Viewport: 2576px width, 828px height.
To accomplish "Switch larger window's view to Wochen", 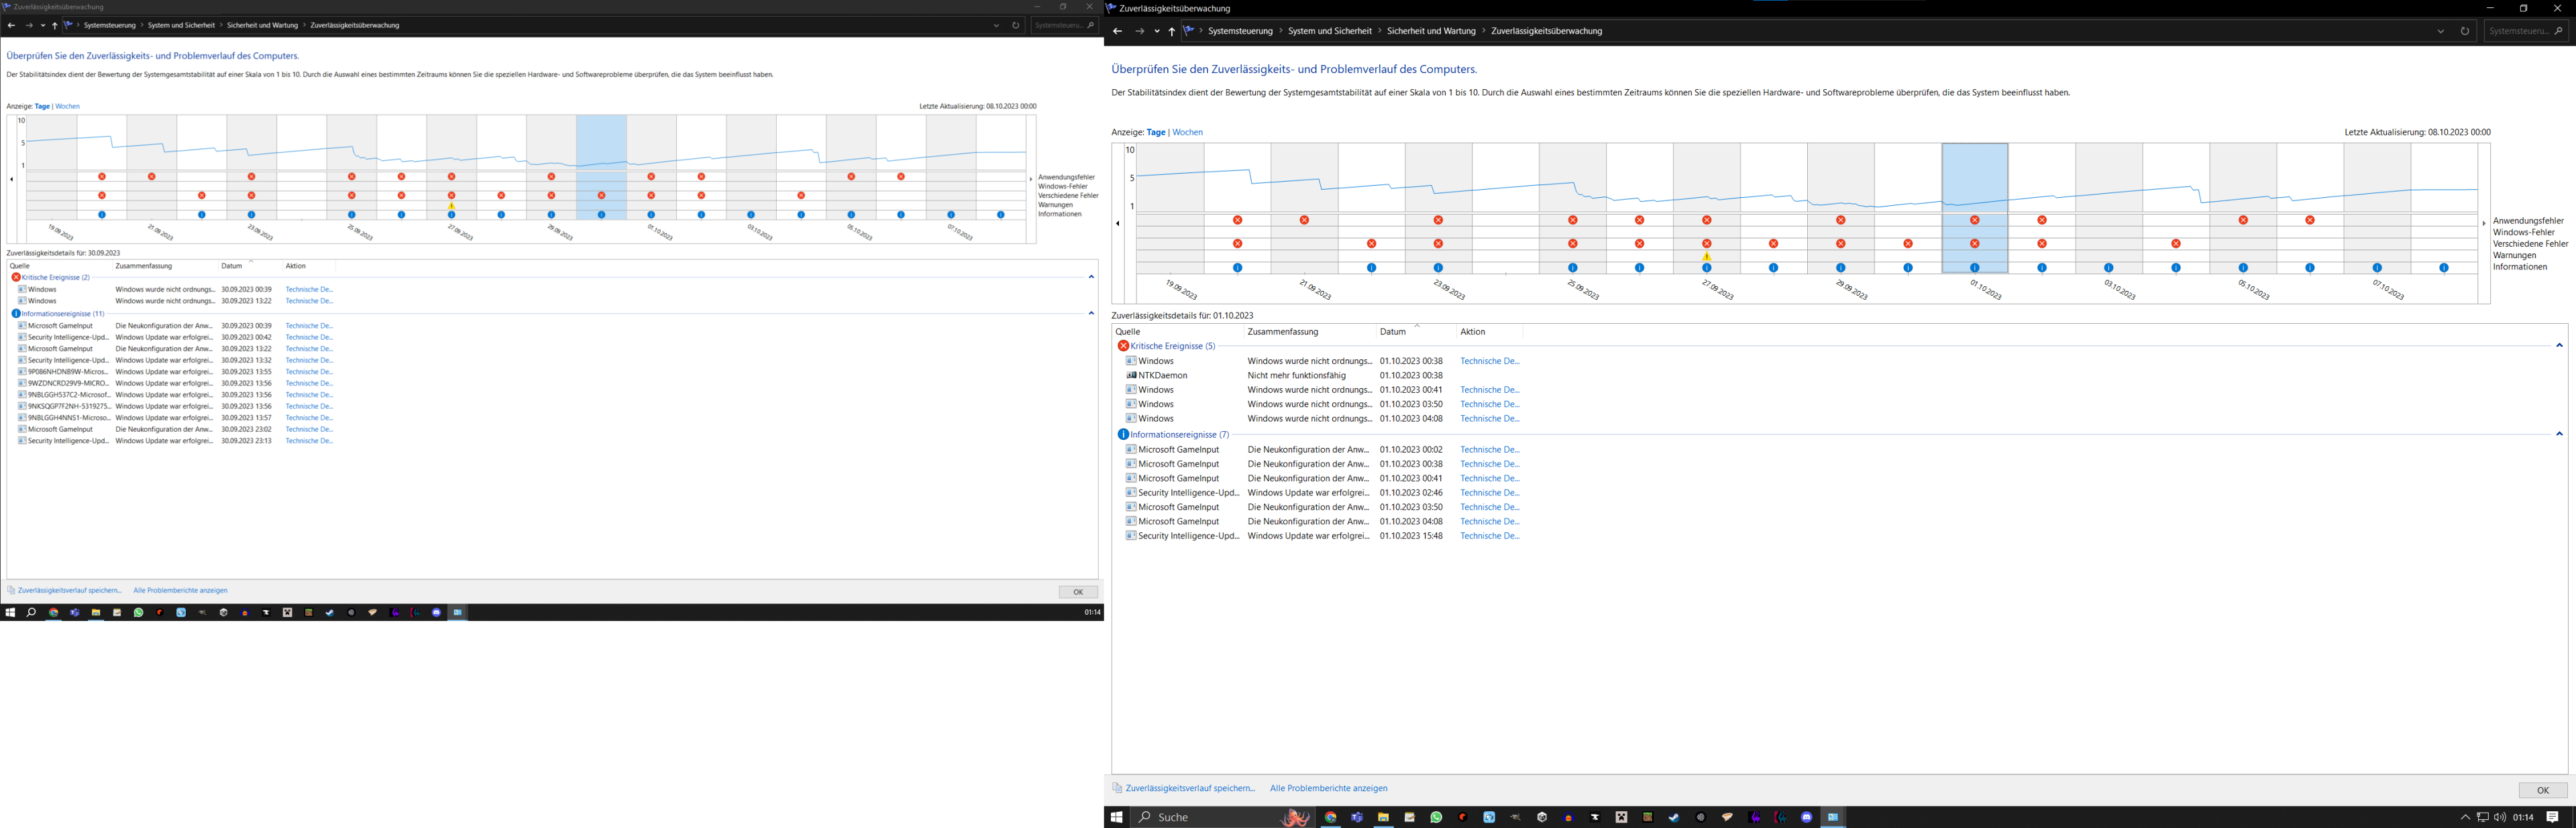I will tap(1187, 132).
